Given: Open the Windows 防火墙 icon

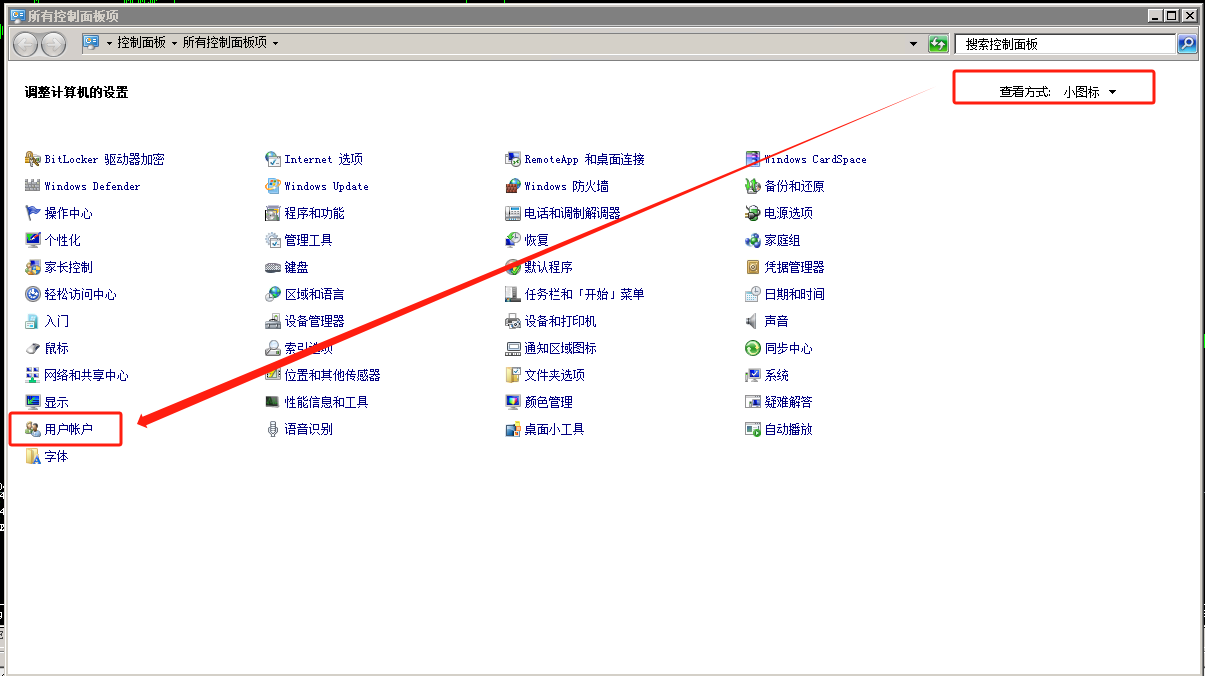Looking at the screenshot, I should pyautogui.click(x=513, y=186).
